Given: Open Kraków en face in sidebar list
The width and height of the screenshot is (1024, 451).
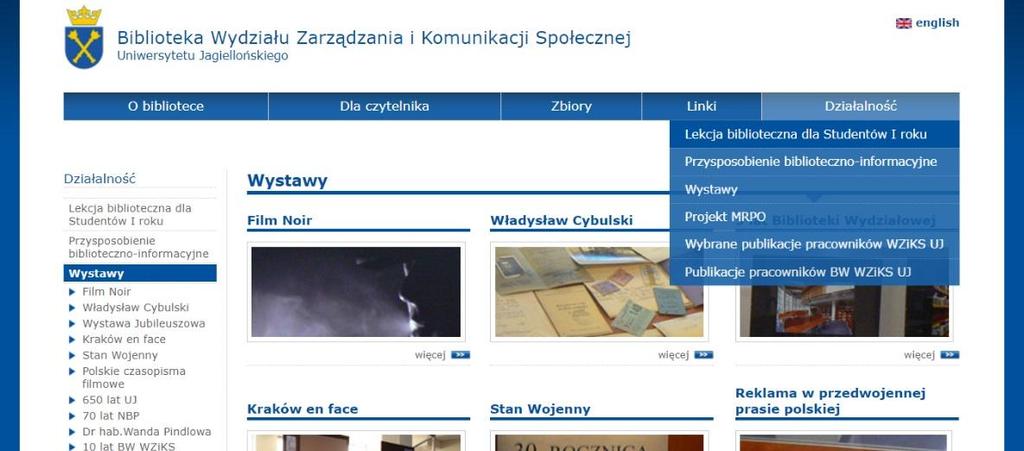Looking at the screenshot, I should tap(124, 339).
